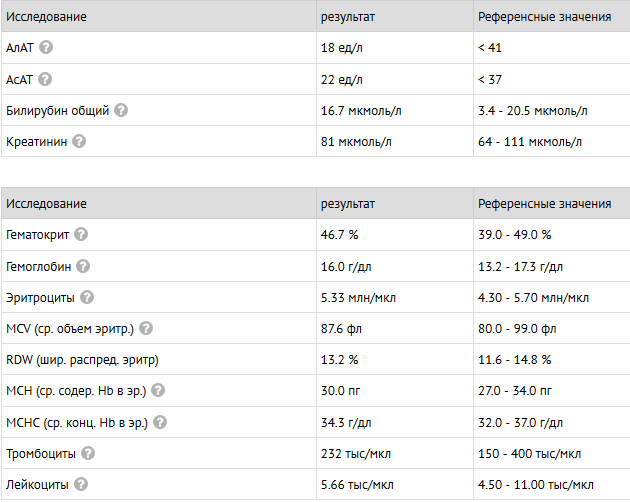The width and height of the screenshot is (630, 502).
Task: Click question icon next to Эритроциты
Action: (87, 297)
